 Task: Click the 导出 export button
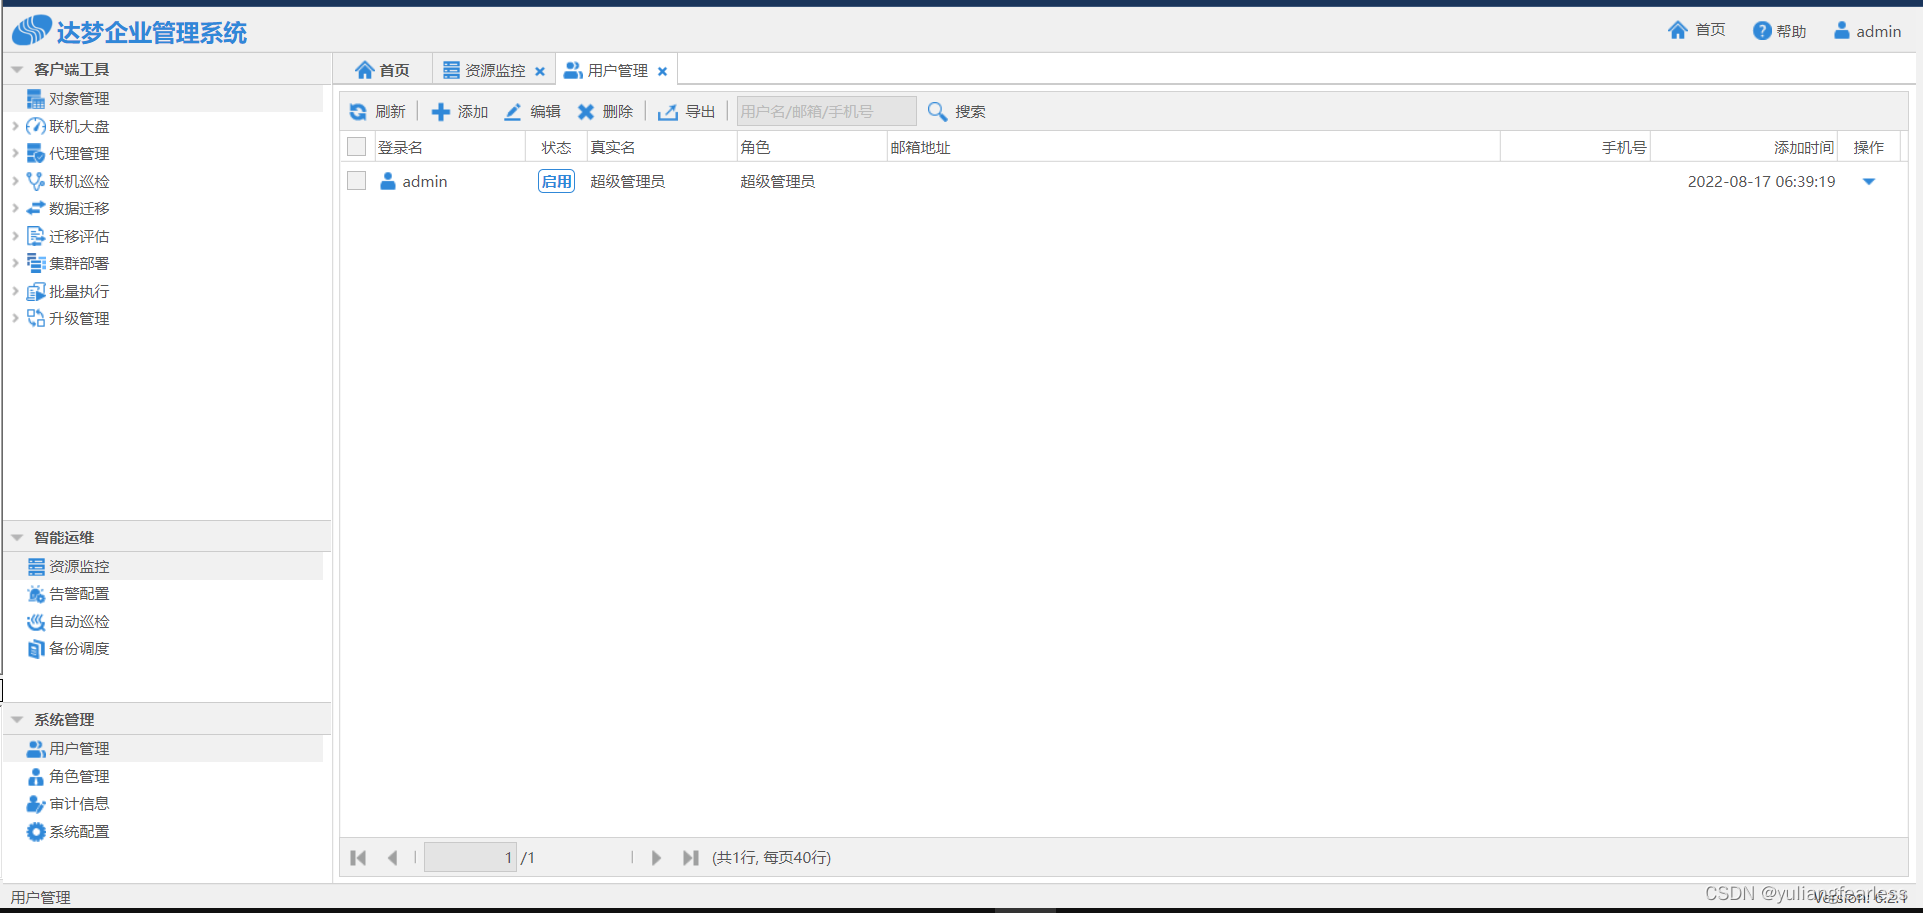click(x=686, y=111)
